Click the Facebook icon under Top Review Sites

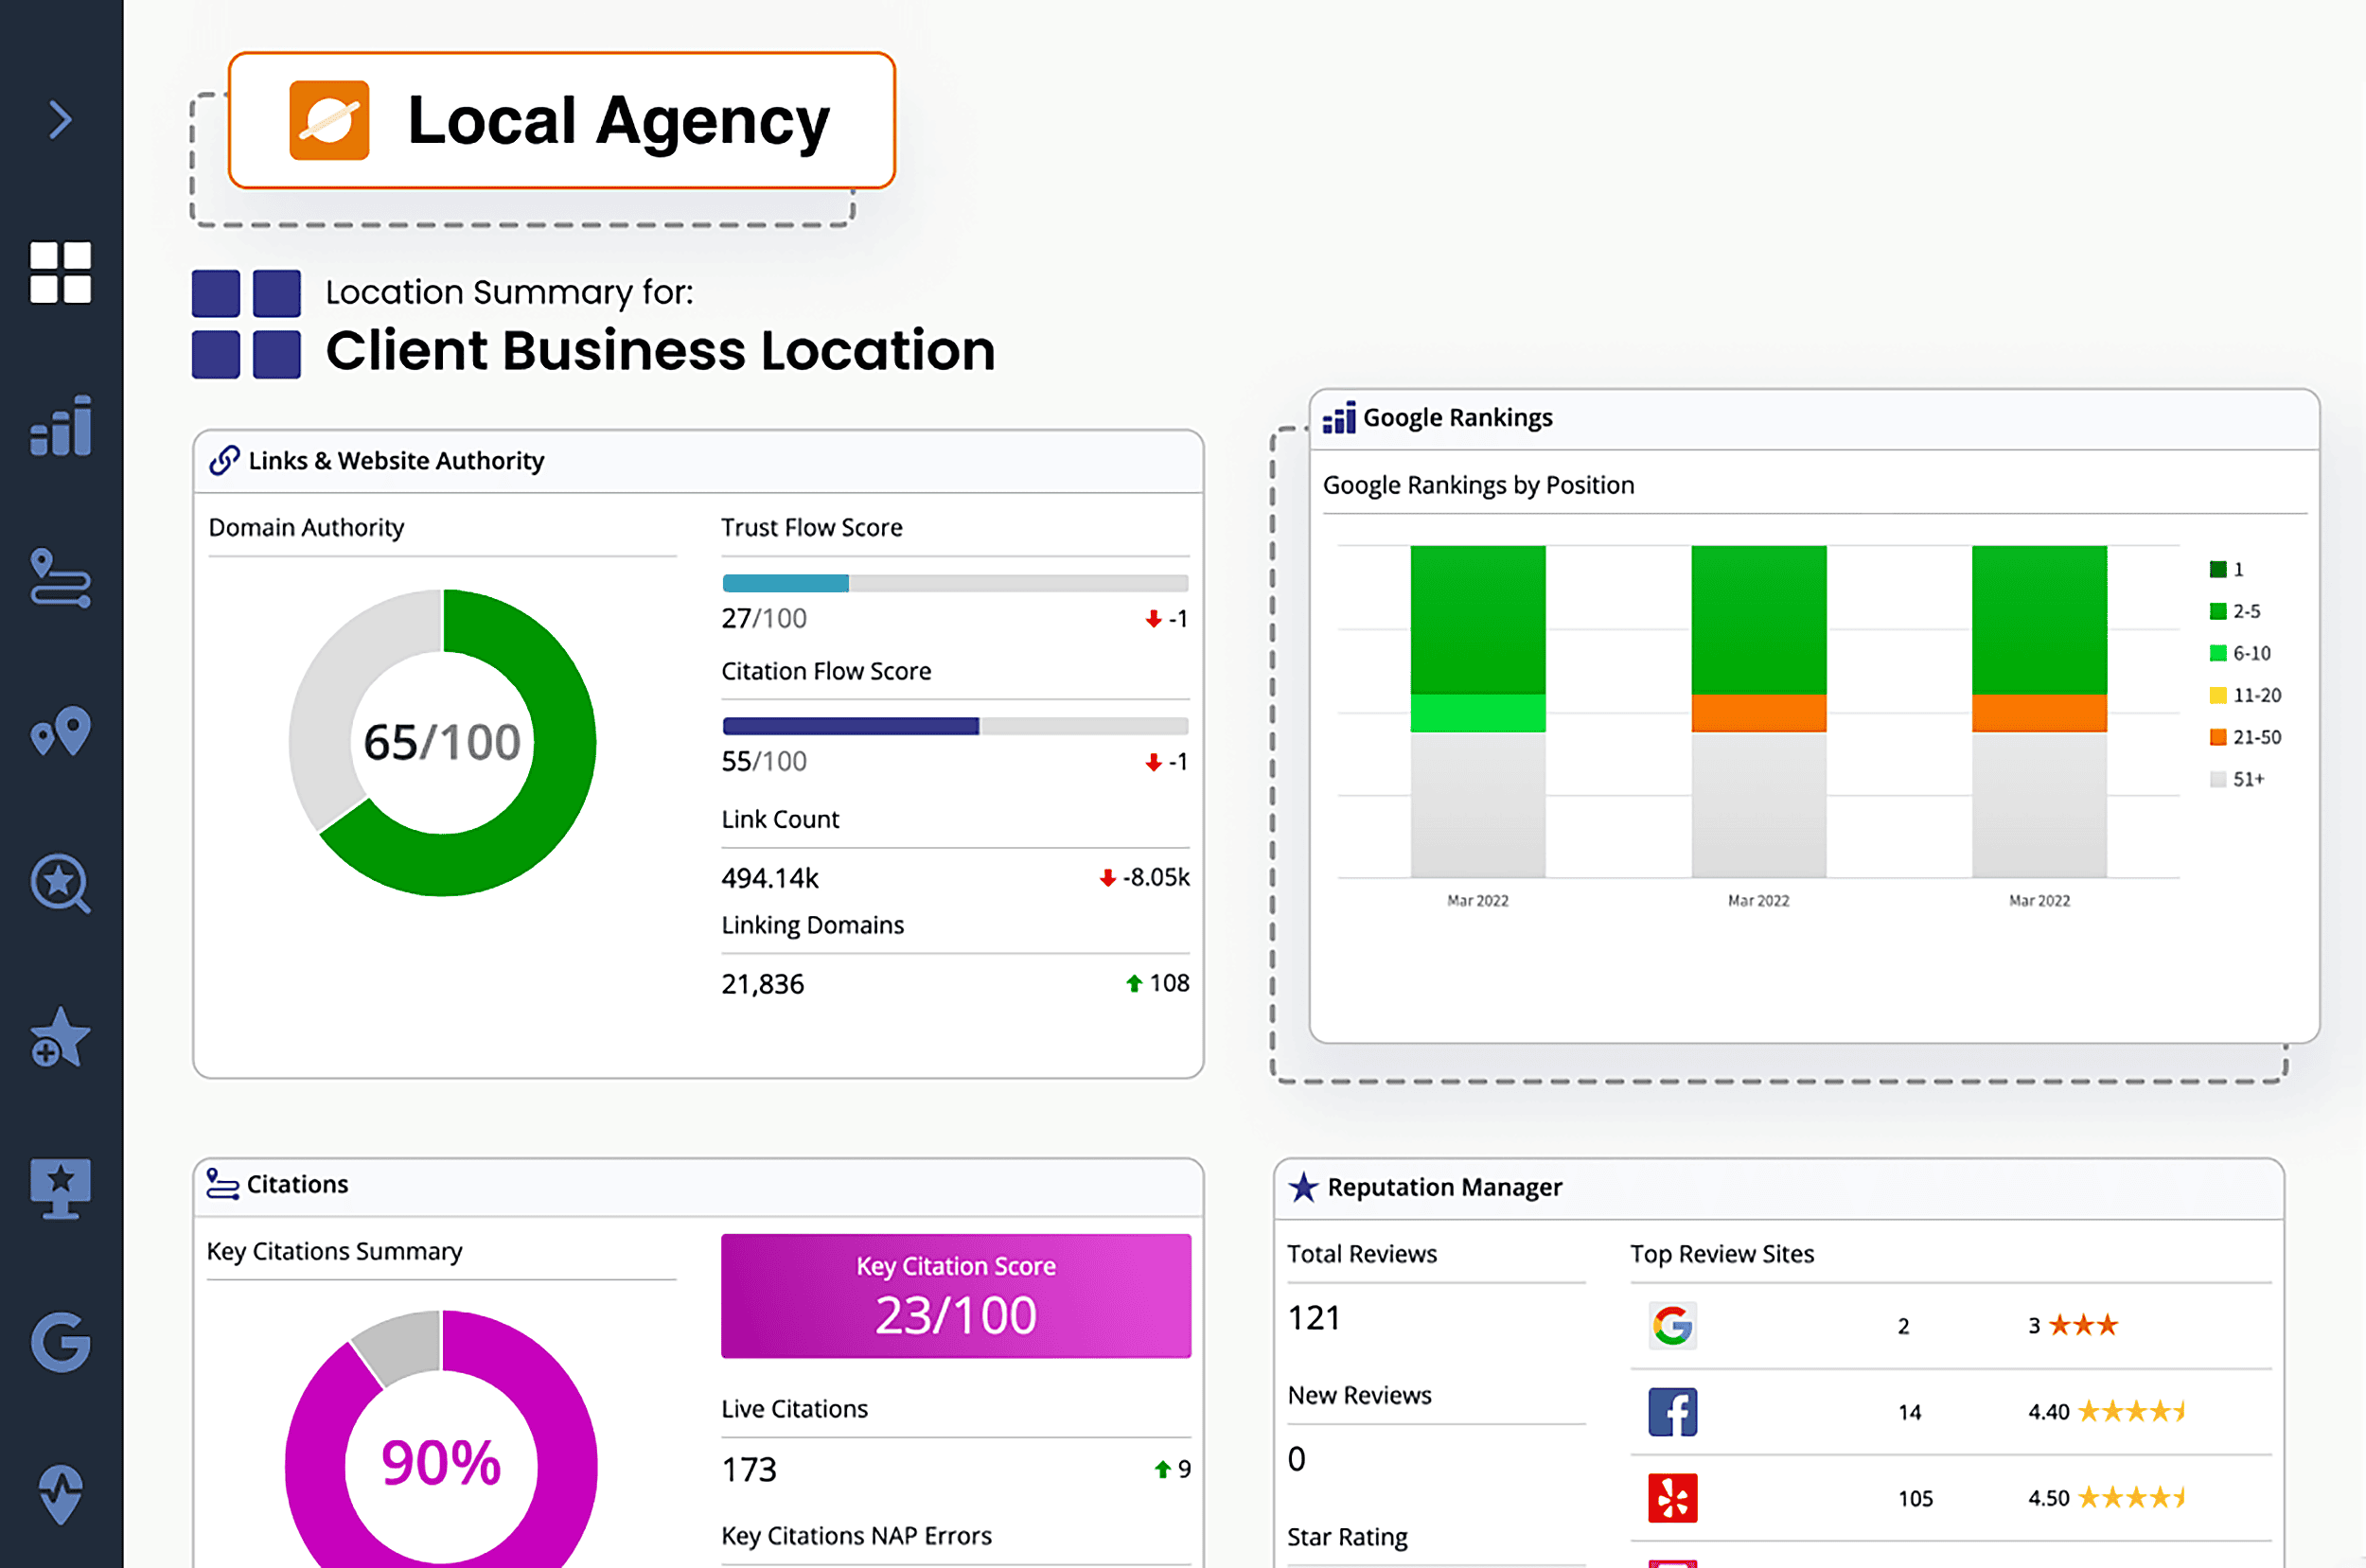(1673, 1411)
